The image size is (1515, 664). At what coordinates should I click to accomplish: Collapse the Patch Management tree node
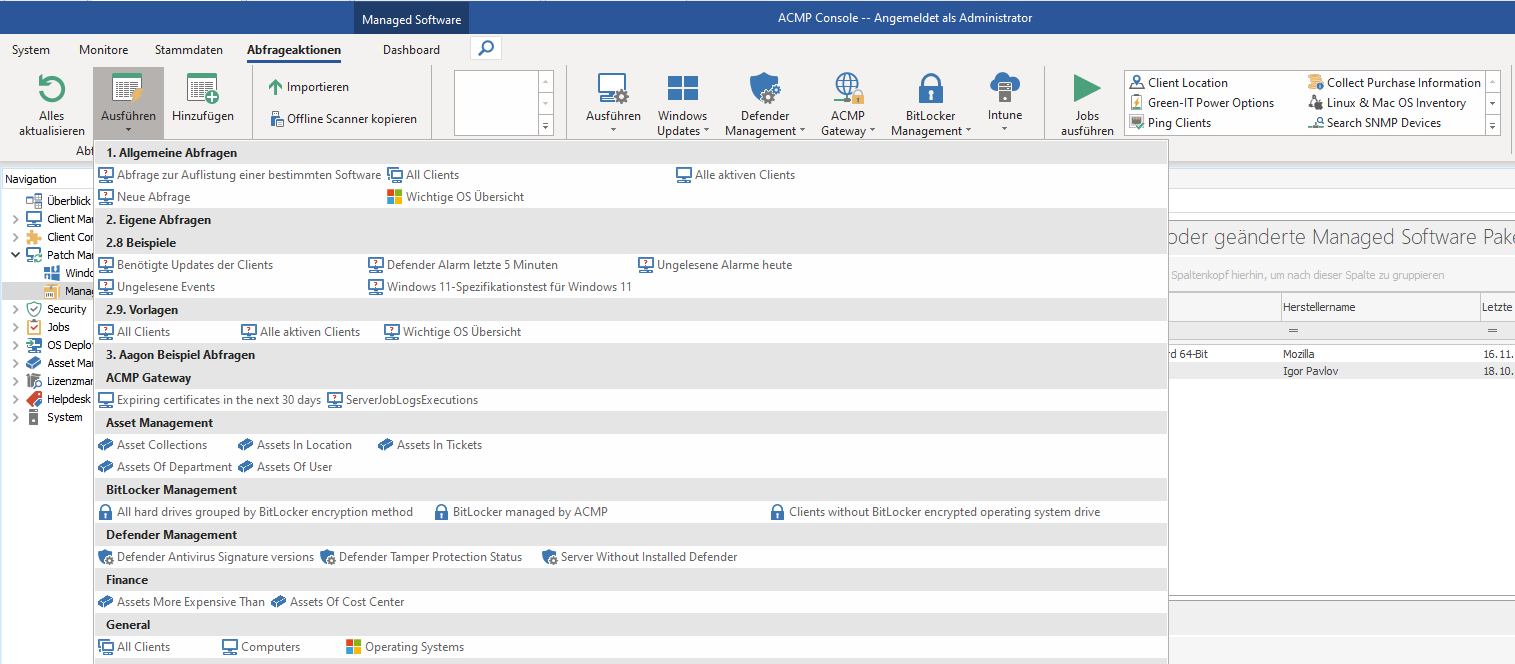click(14, 254)
